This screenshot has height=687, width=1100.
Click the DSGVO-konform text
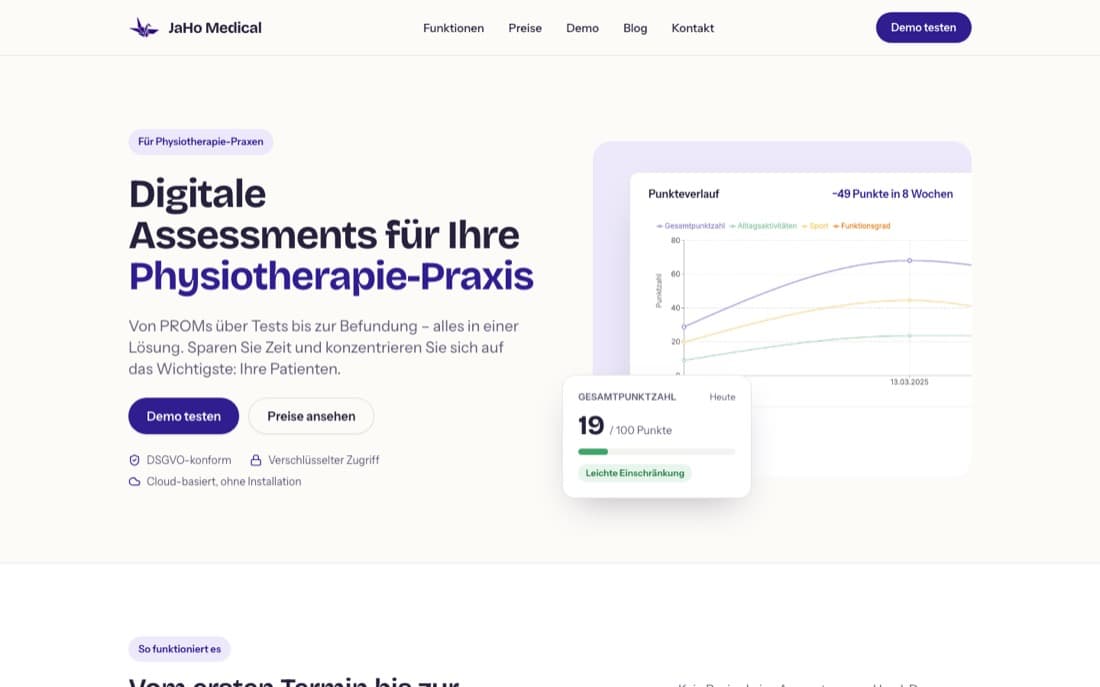click(x=189, y=460)
